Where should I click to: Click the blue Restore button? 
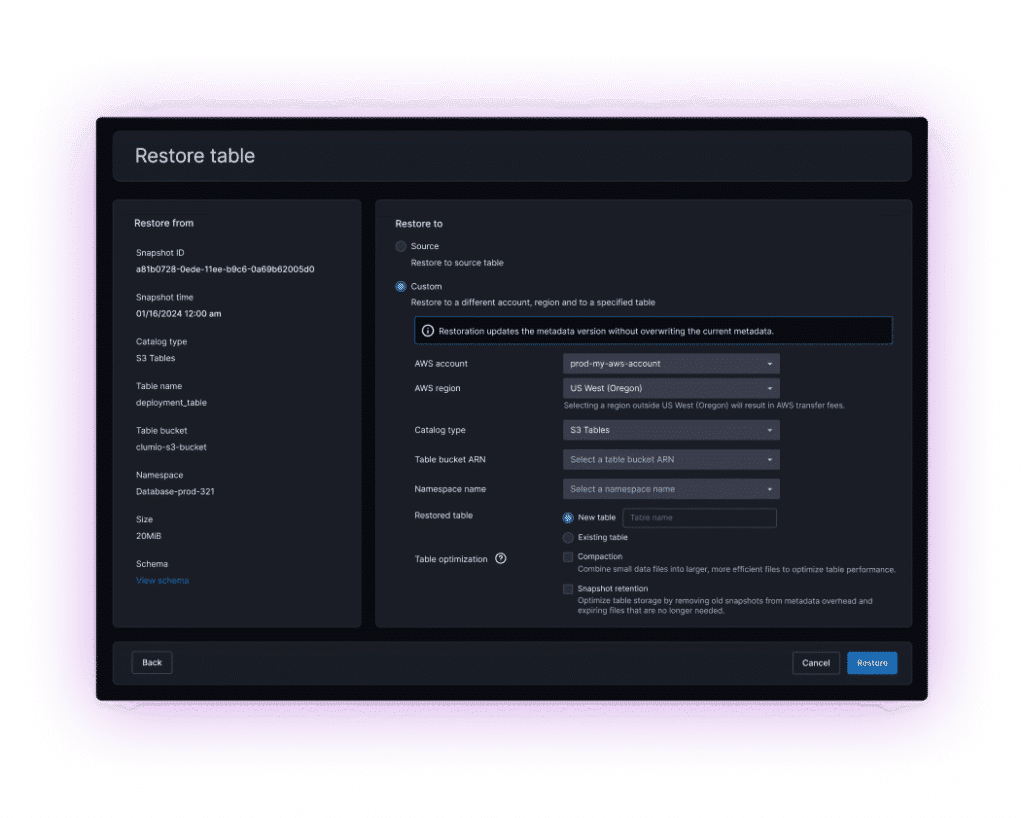tap(872, 663)
